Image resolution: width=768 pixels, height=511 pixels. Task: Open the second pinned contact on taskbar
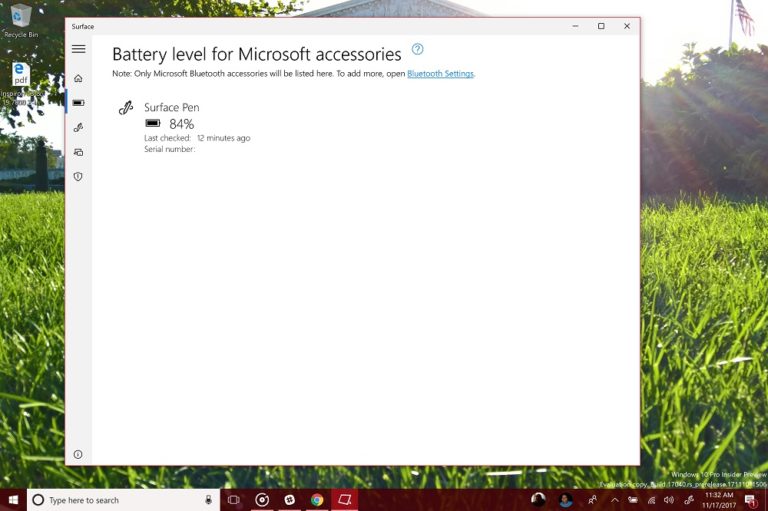pos(566,500)
